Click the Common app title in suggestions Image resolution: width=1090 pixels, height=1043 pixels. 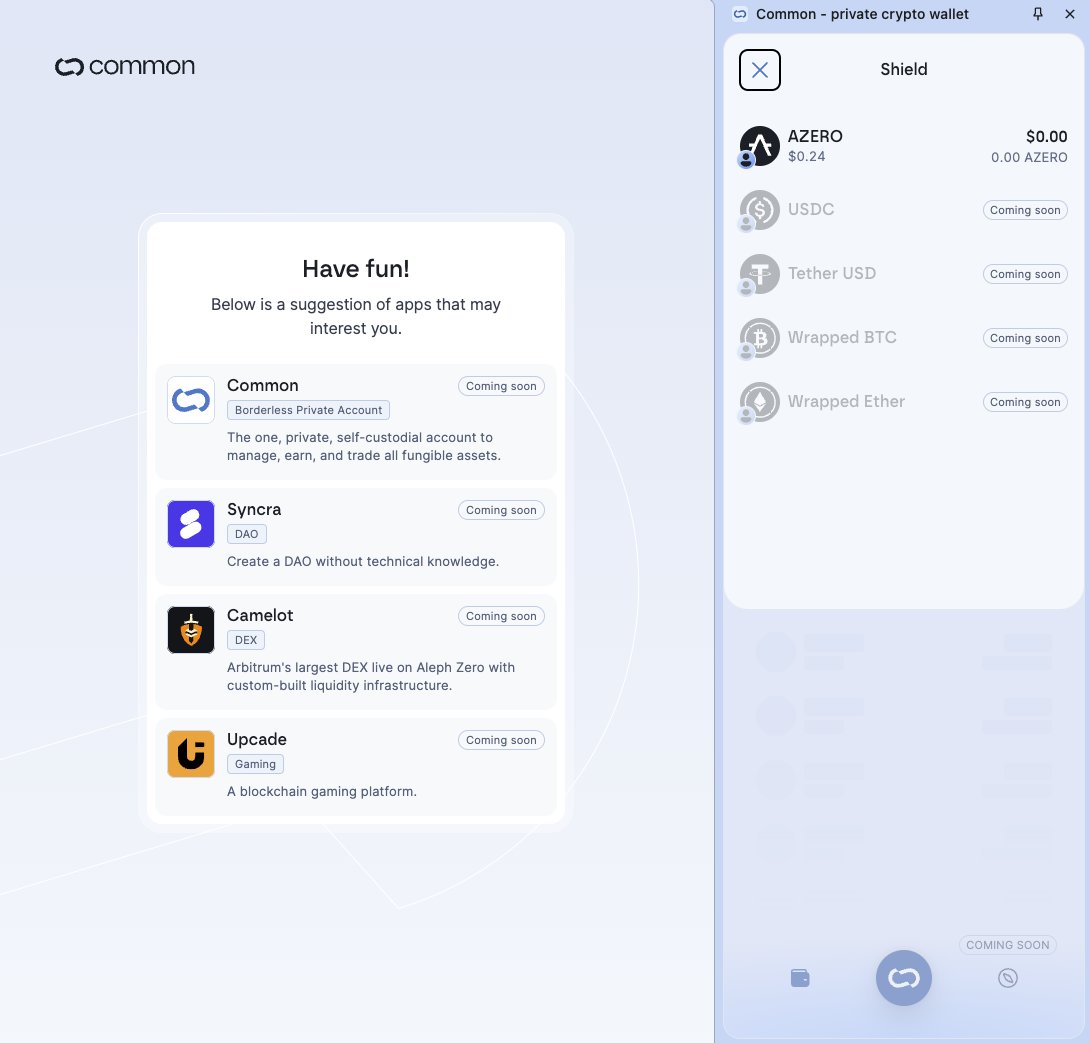[x=263, y=386]
